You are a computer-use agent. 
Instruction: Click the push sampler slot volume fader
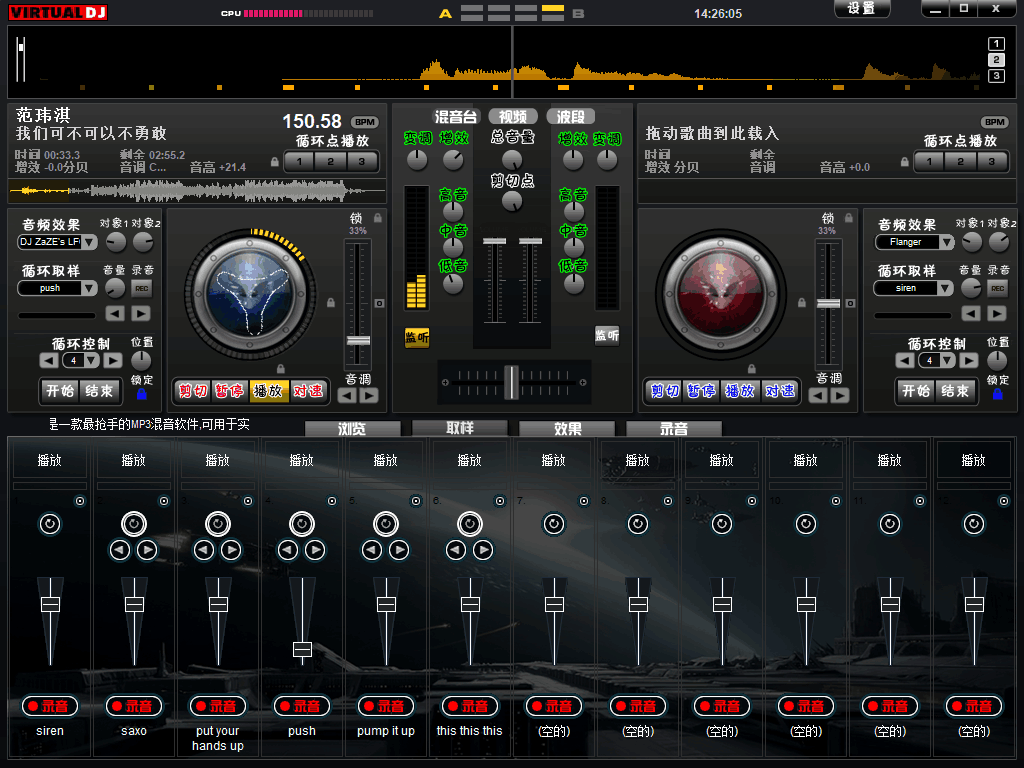click(302, 649)
